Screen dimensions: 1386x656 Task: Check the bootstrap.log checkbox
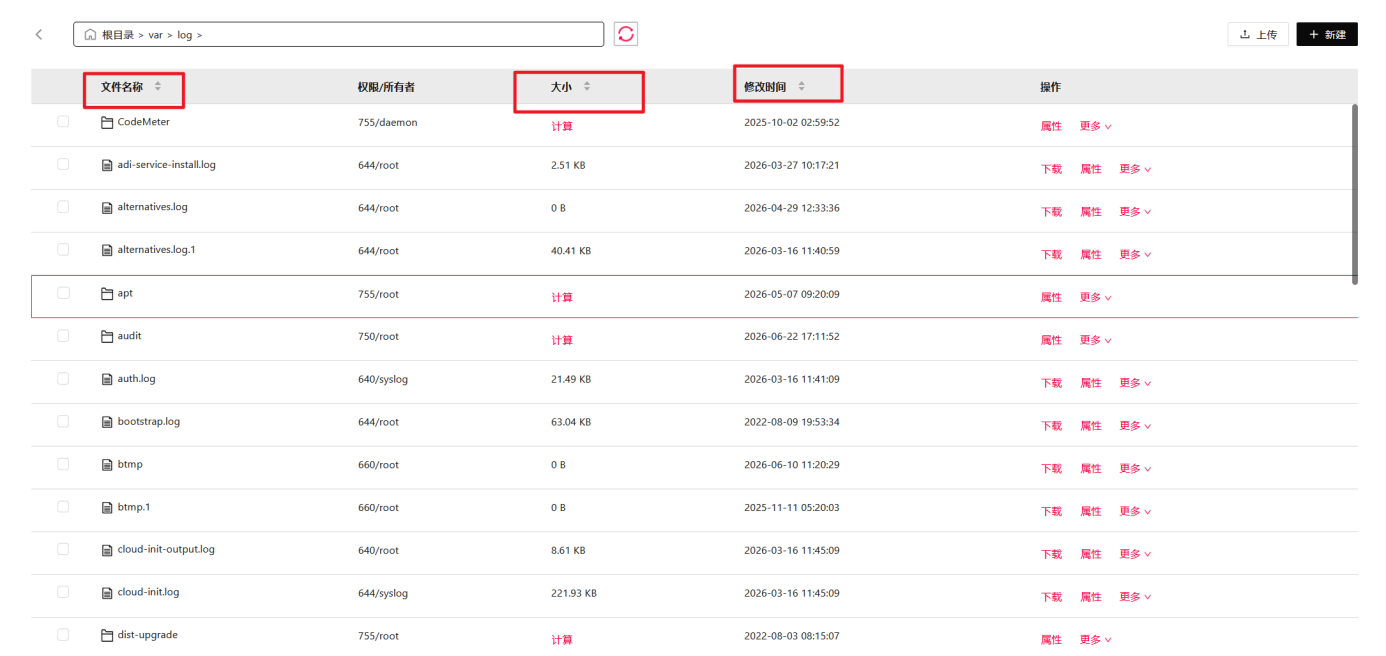coord(63,421)
